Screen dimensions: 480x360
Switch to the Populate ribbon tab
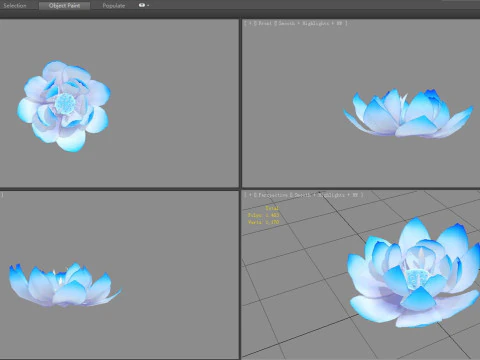point(114,6)
